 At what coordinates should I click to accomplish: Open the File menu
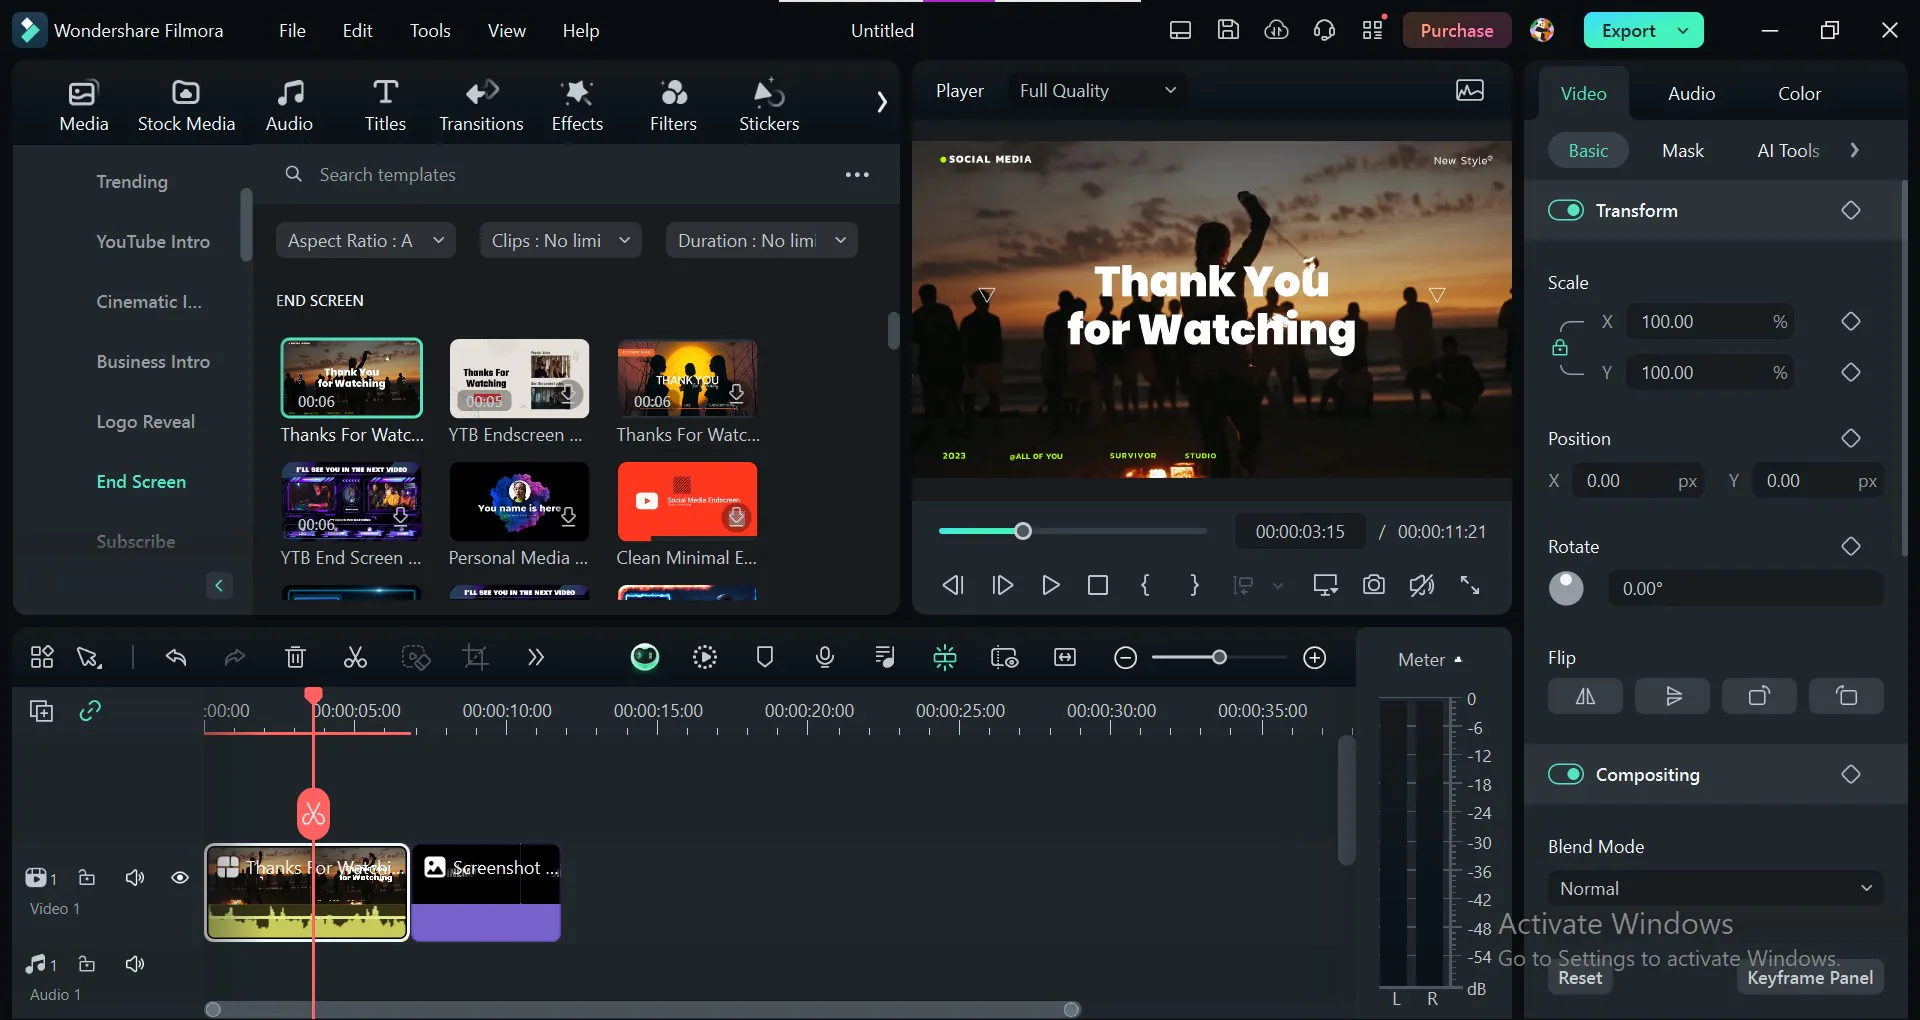[x=292, y=31]
